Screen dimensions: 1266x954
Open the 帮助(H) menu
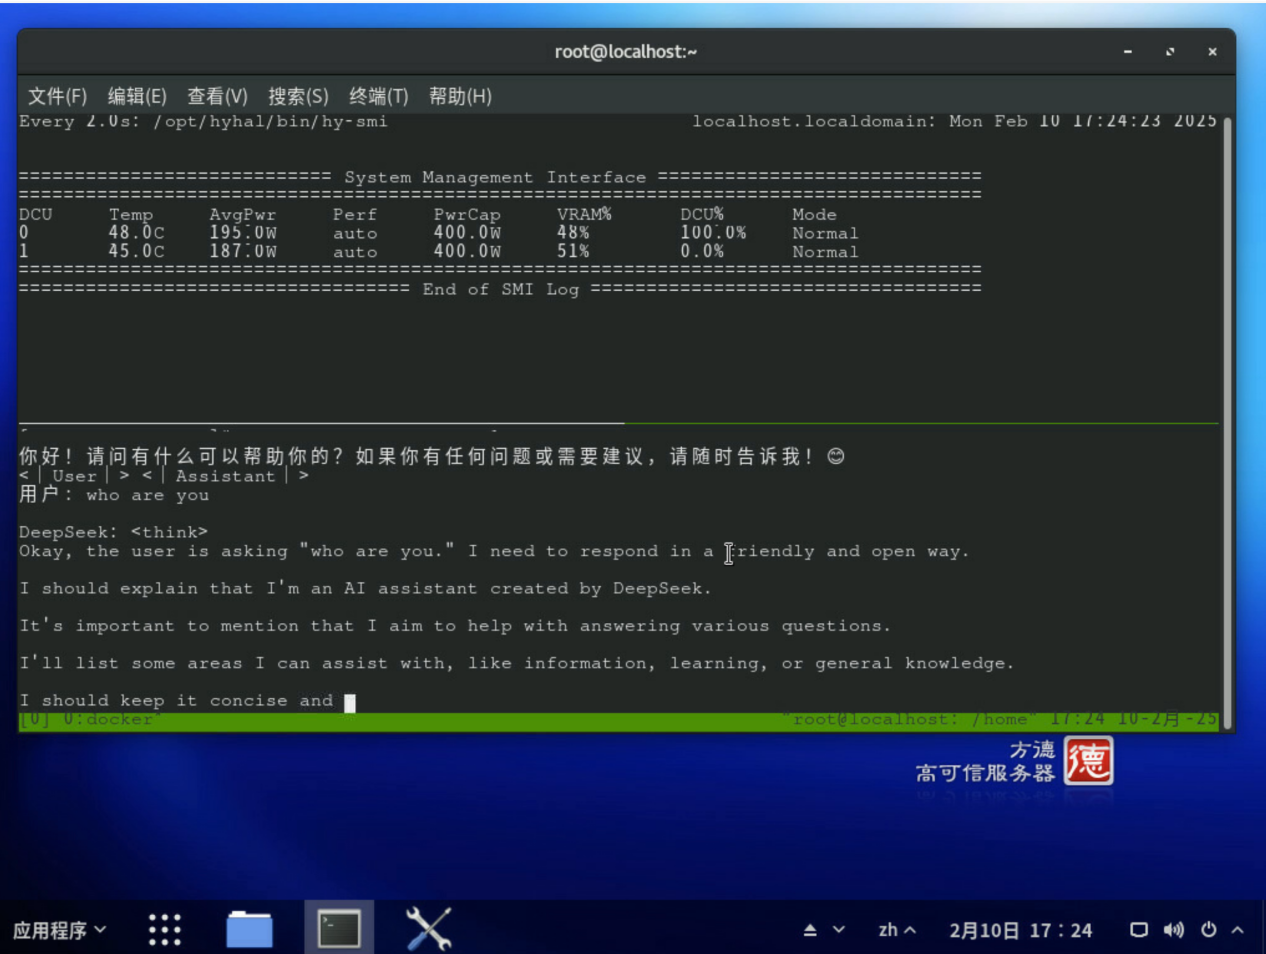pos(460,96)
